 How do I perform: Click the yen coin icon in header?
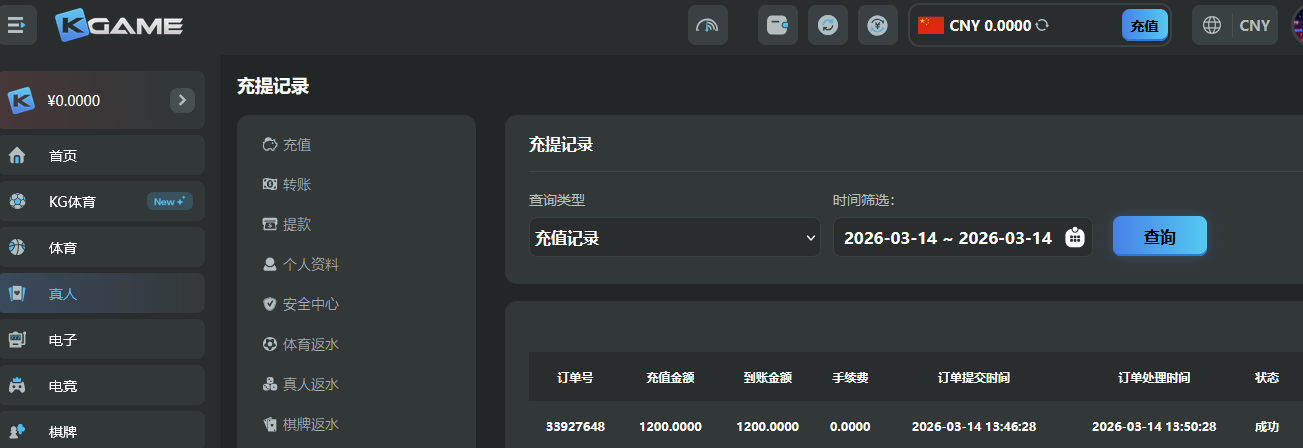point(877,26)
